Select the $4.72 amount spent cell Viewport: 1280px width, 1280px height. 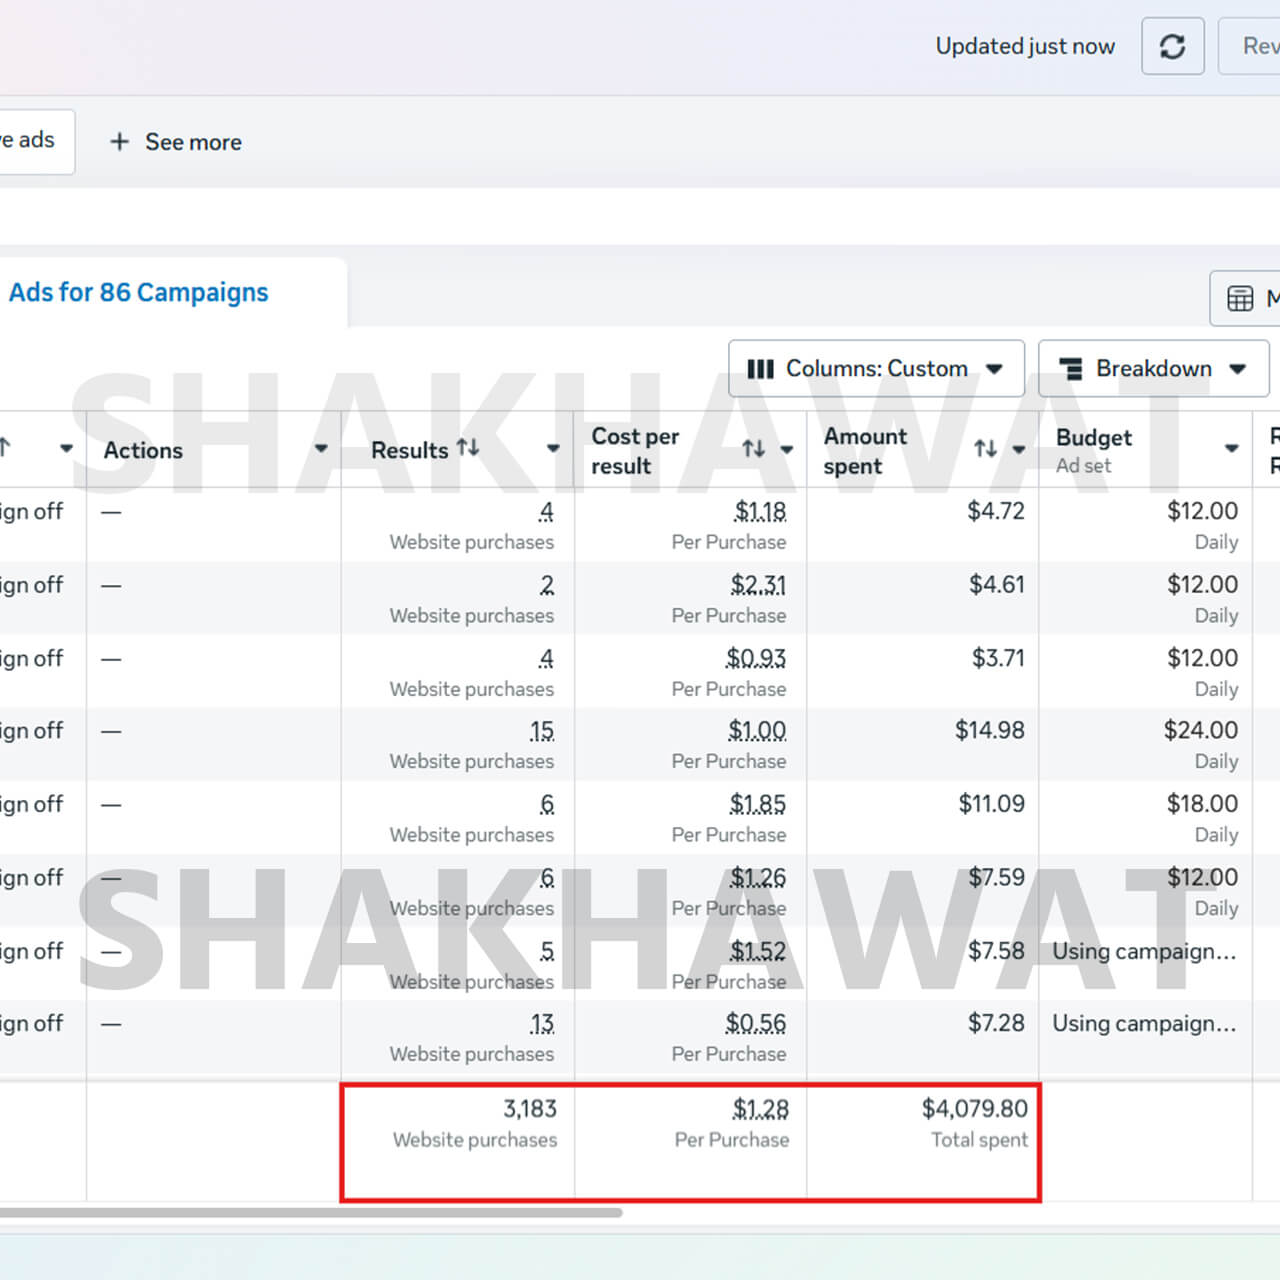click(x=996, y=511)
